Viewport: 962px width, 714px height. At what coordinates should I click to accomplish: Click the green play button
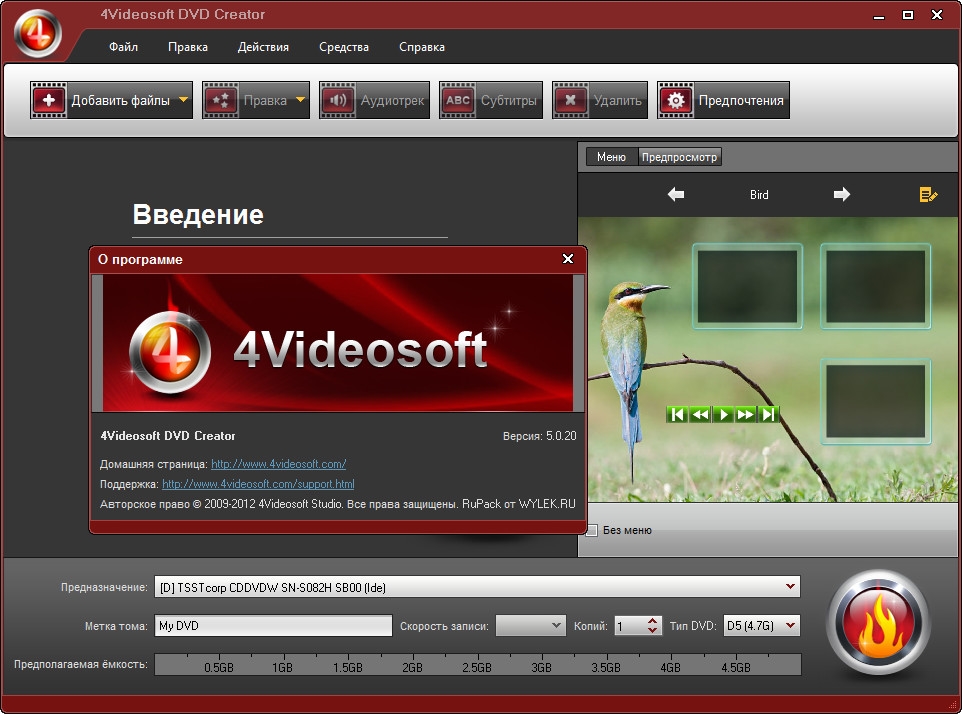point(723,415)
